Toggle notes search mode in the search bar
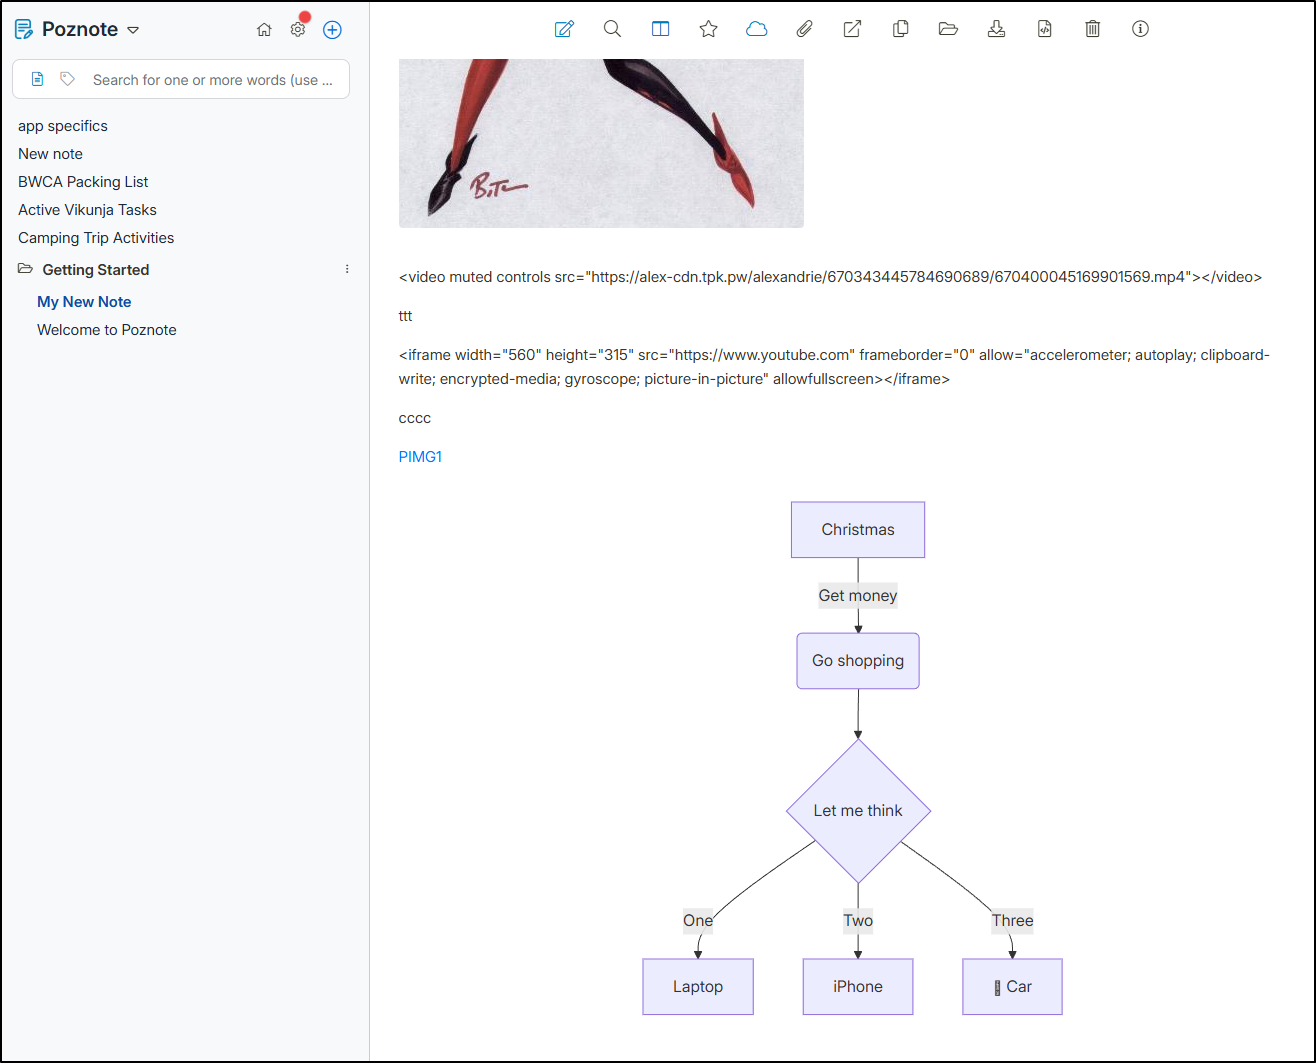The height and width of the screenshot is (1063, 1316). 38,79
